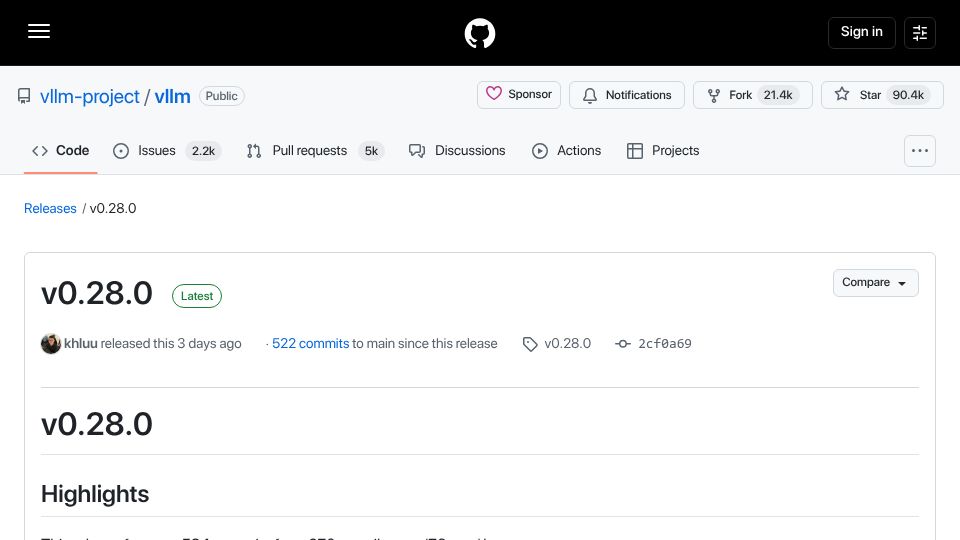Go to the GitHub homepage logo
The image size is (960, 540).
point(480,33)
